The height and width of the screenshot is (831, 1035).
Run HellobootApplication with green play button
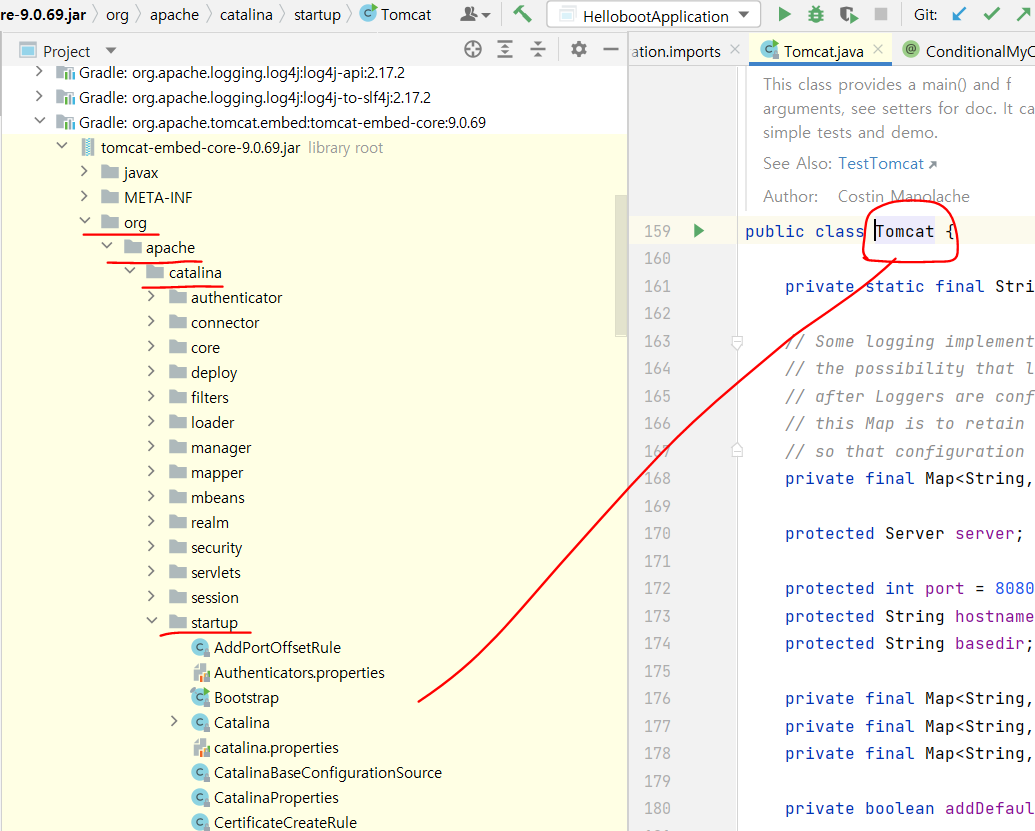tap(784, 14)
